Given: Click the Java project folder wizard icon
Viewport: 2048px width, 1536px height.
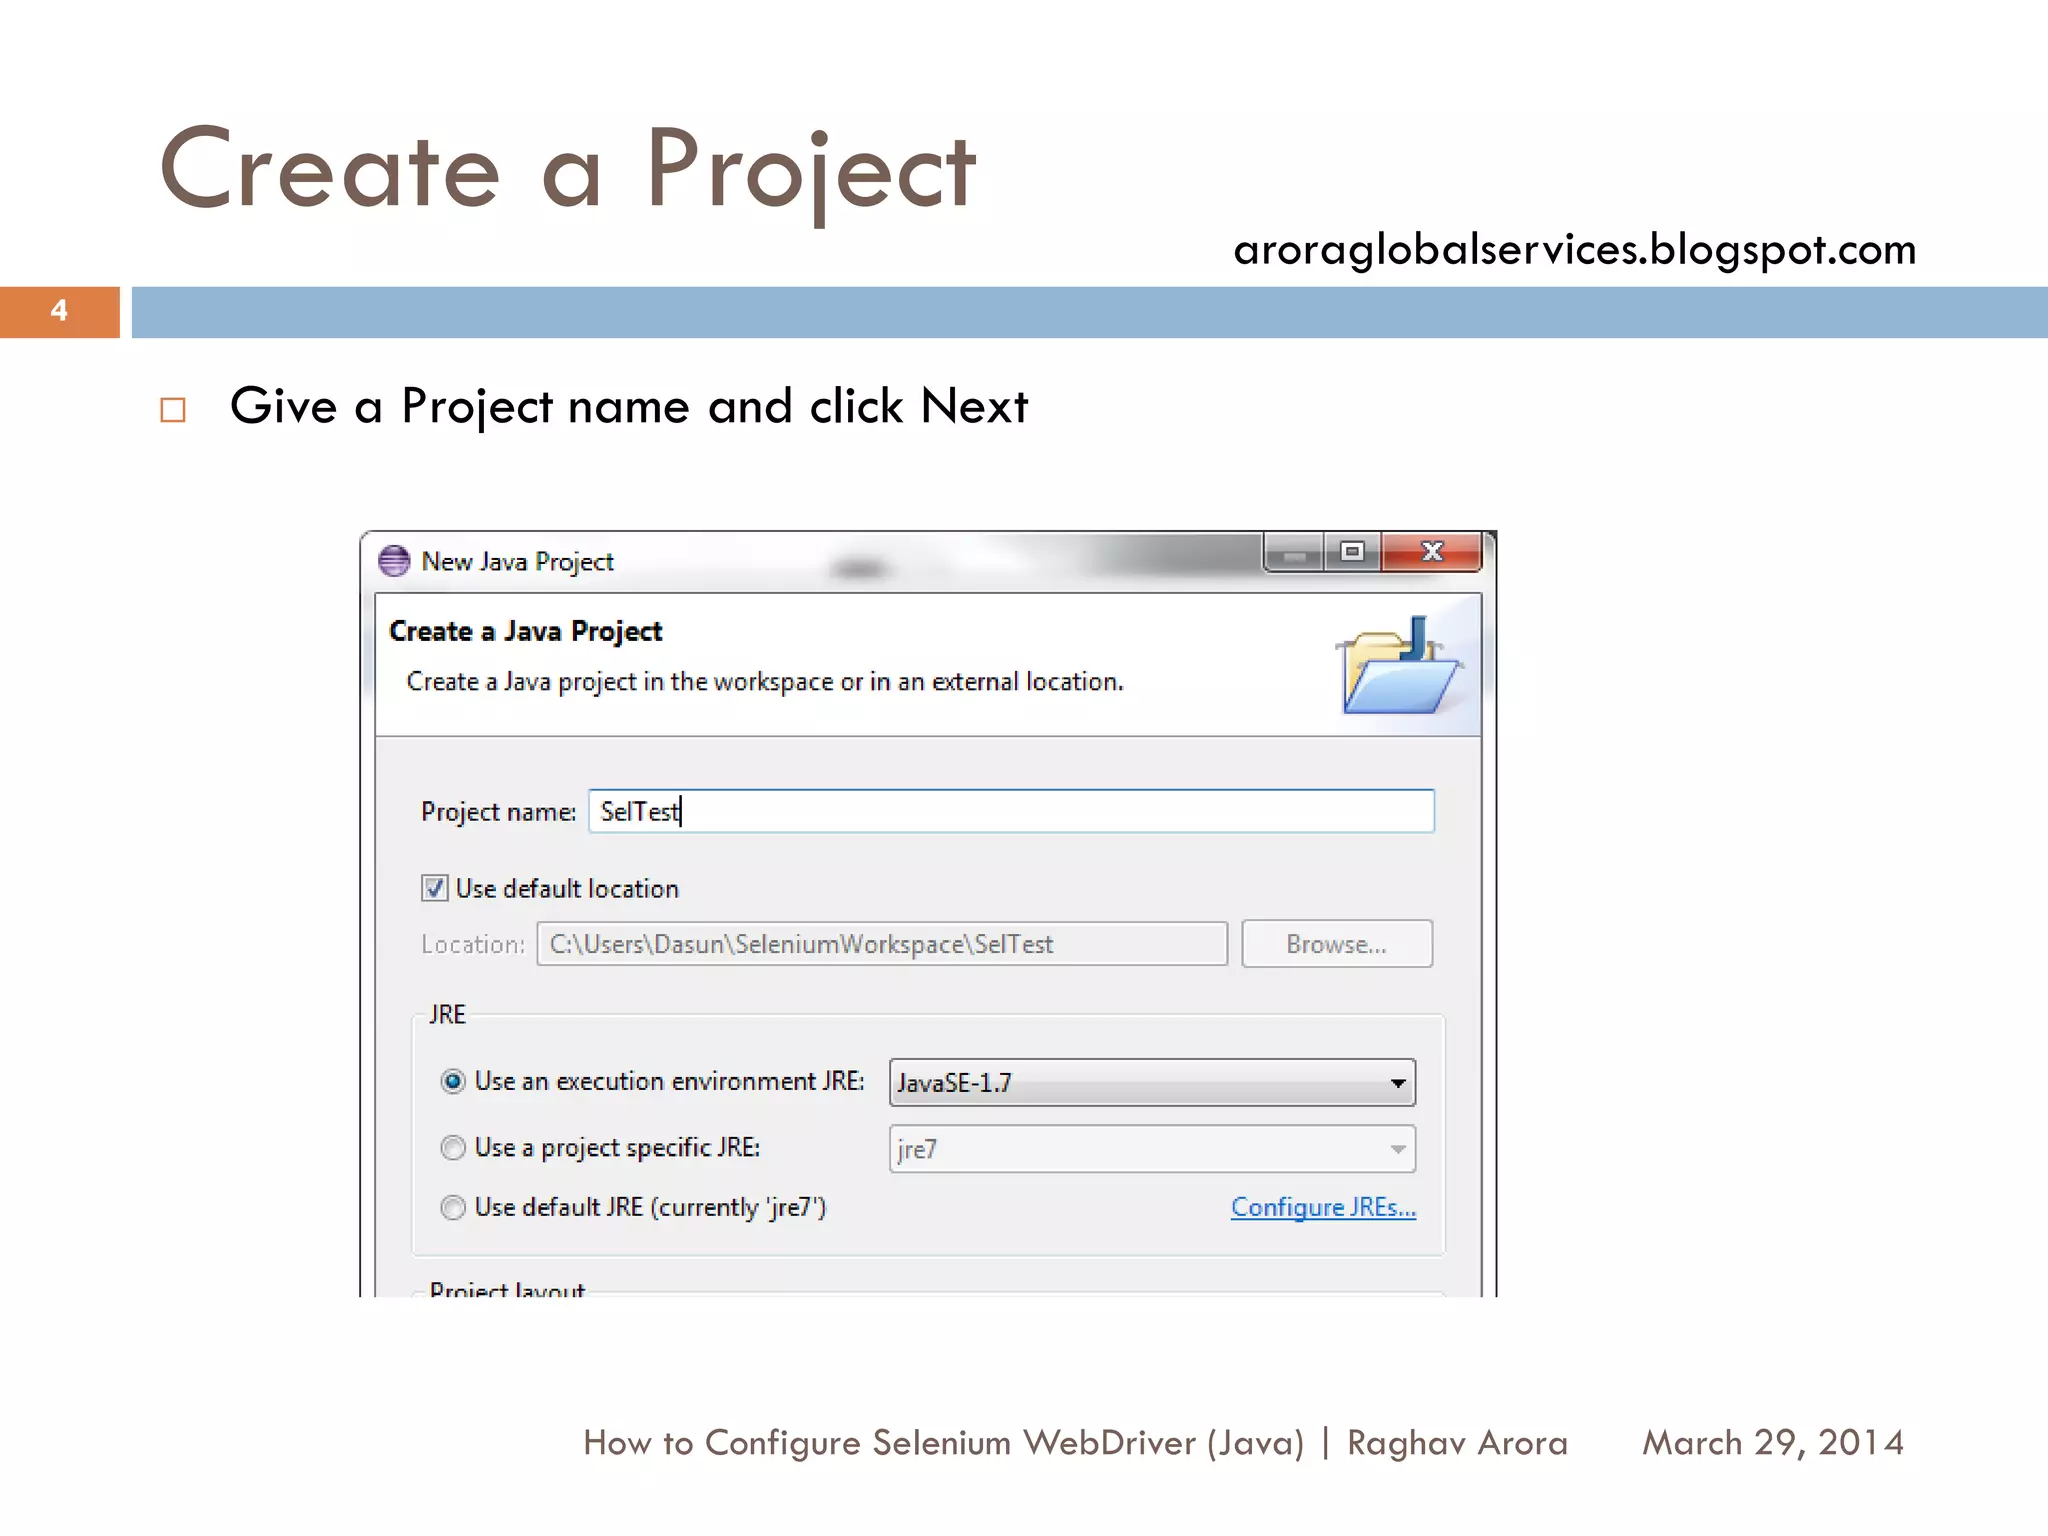Looking at the screenshot, I should tap(1400, 665).
